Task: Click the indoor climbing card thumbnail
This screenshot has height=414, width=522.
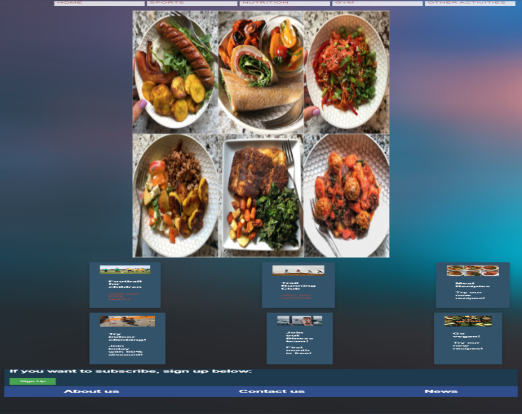Action: point(127,321)
